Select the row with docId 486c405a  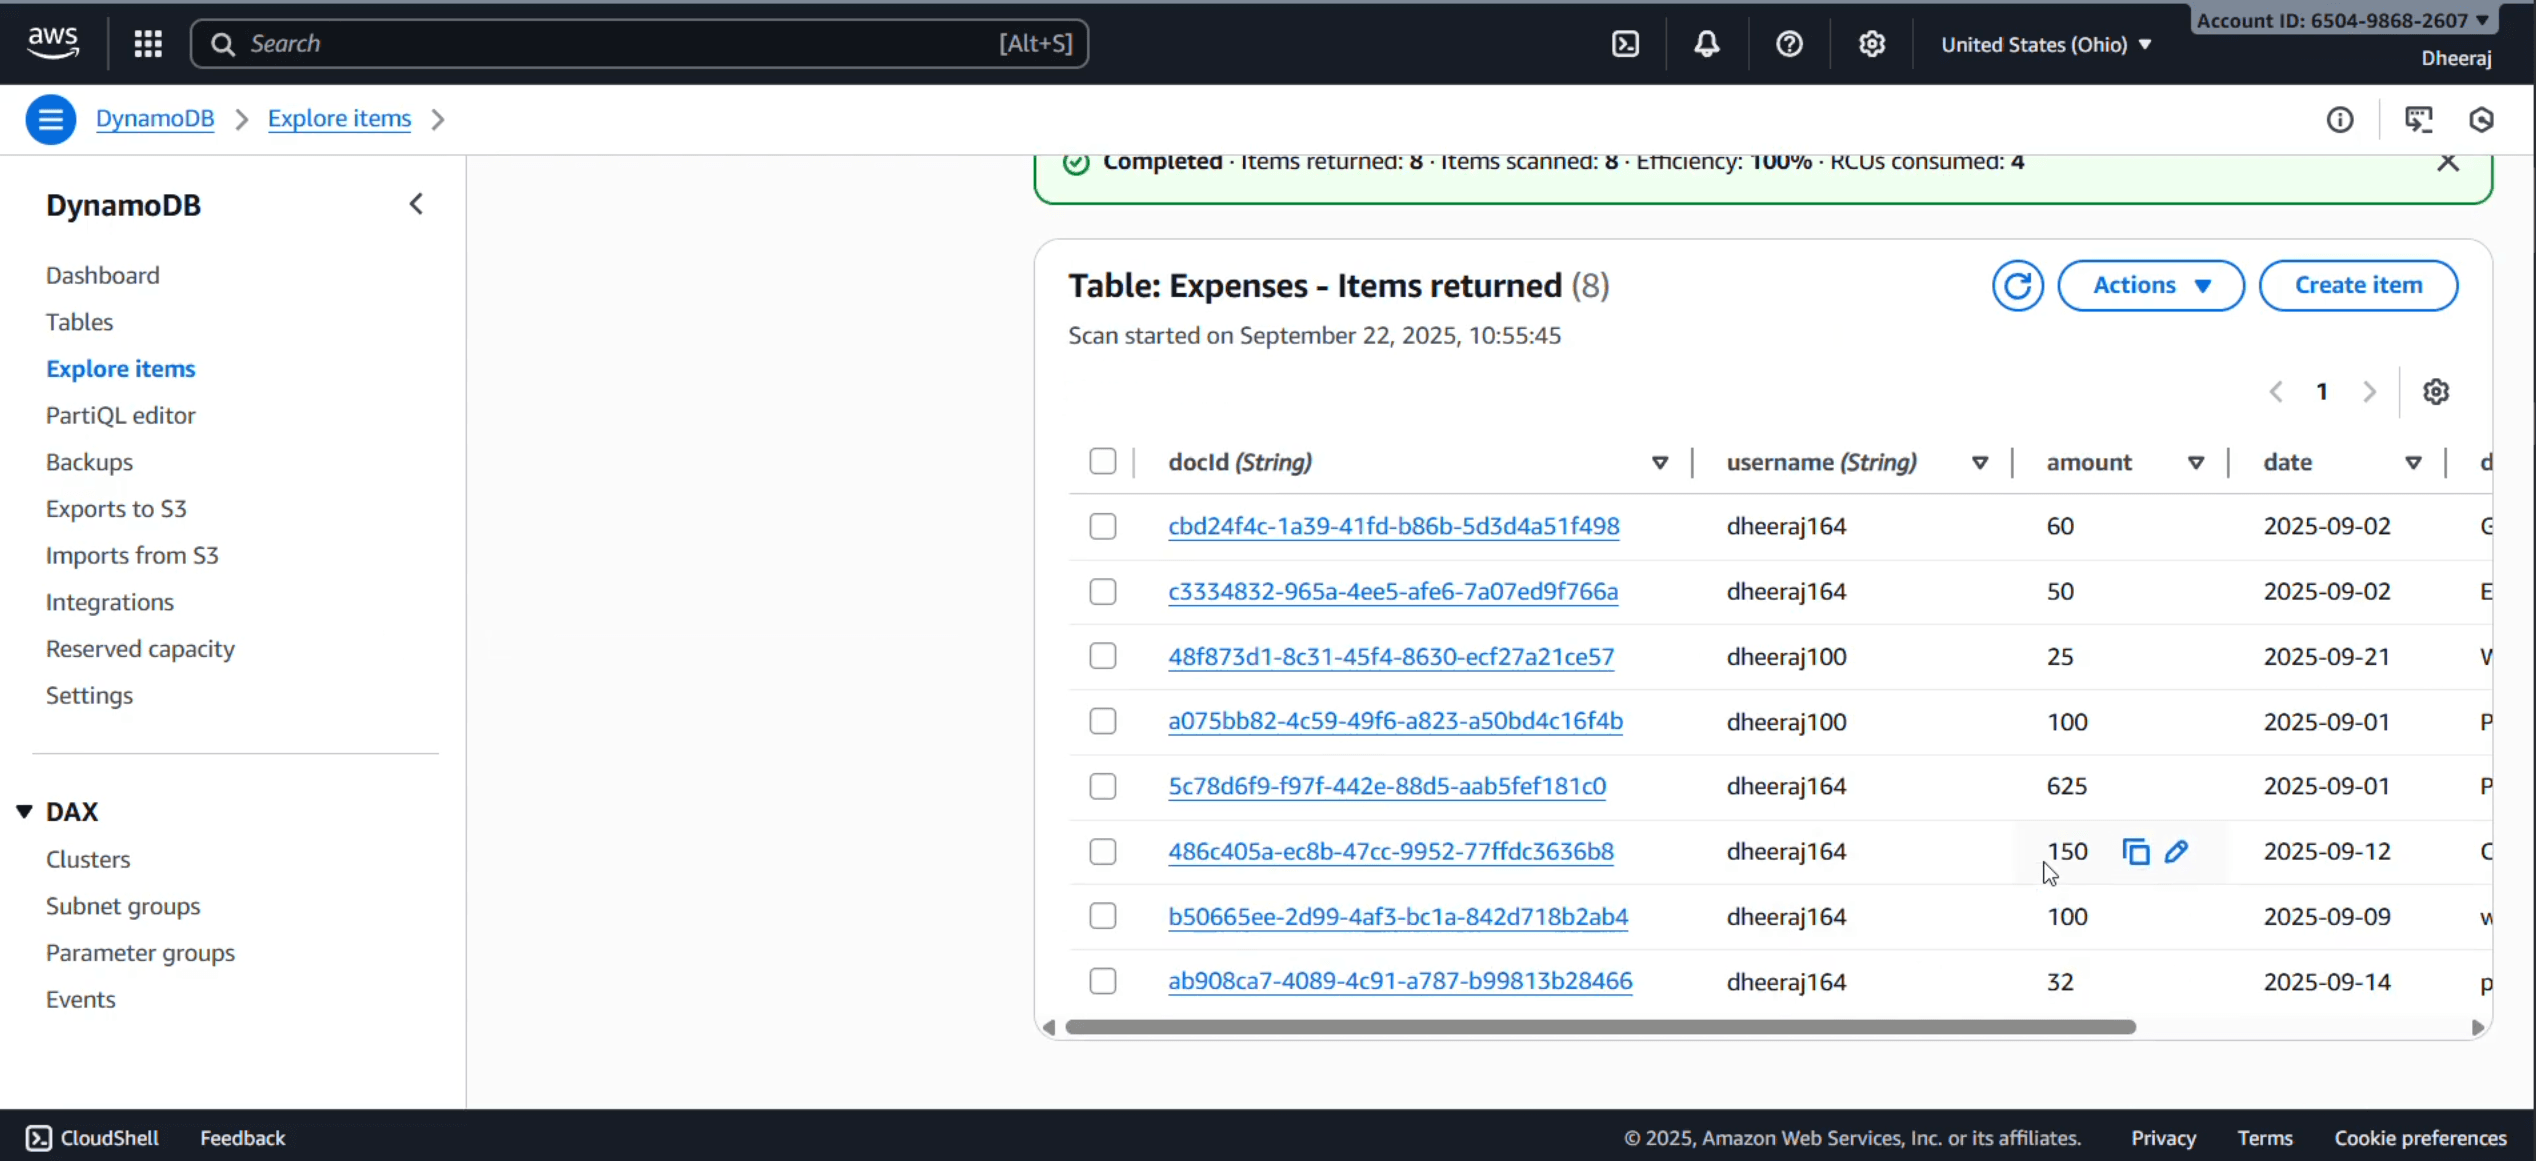click(1103, 852)
